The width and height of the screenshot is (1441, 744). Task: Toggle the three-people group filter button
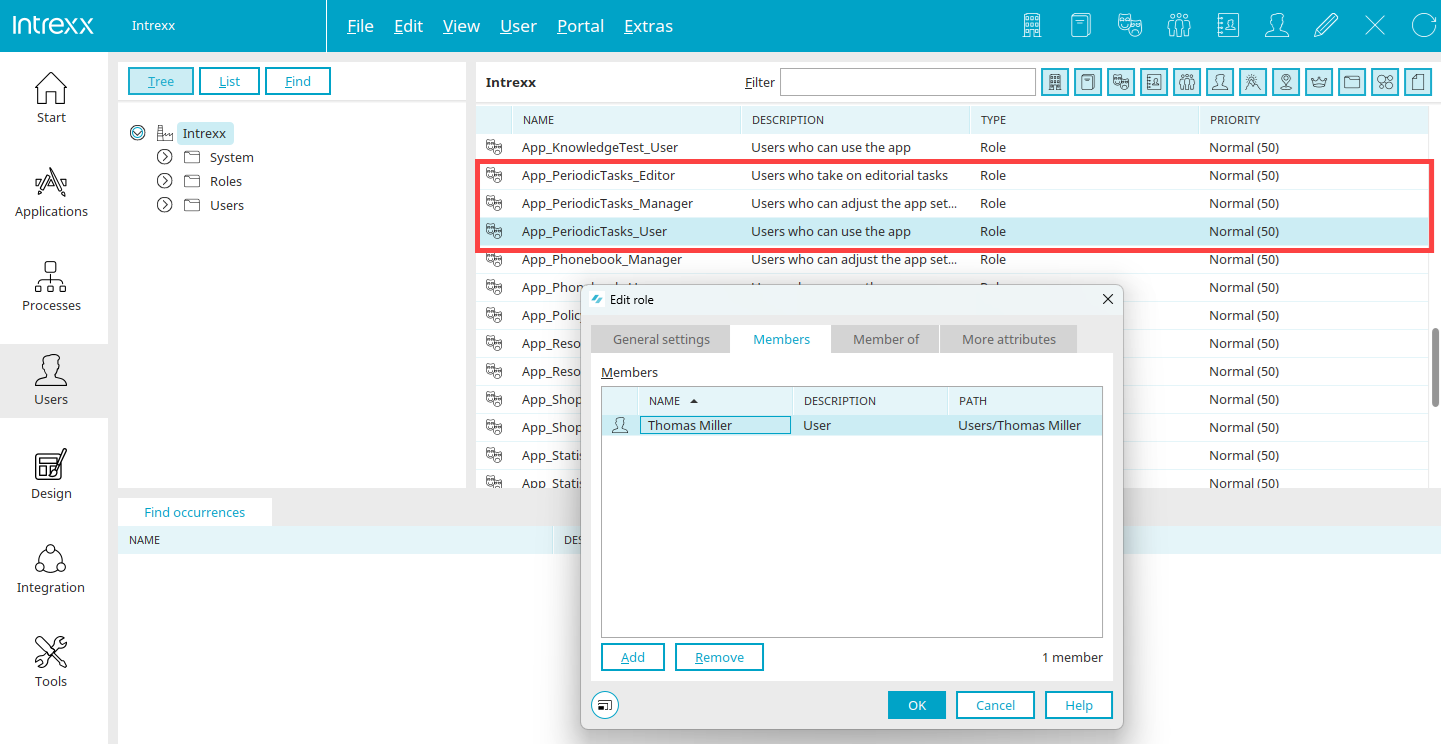click(x=1187, y=82)
